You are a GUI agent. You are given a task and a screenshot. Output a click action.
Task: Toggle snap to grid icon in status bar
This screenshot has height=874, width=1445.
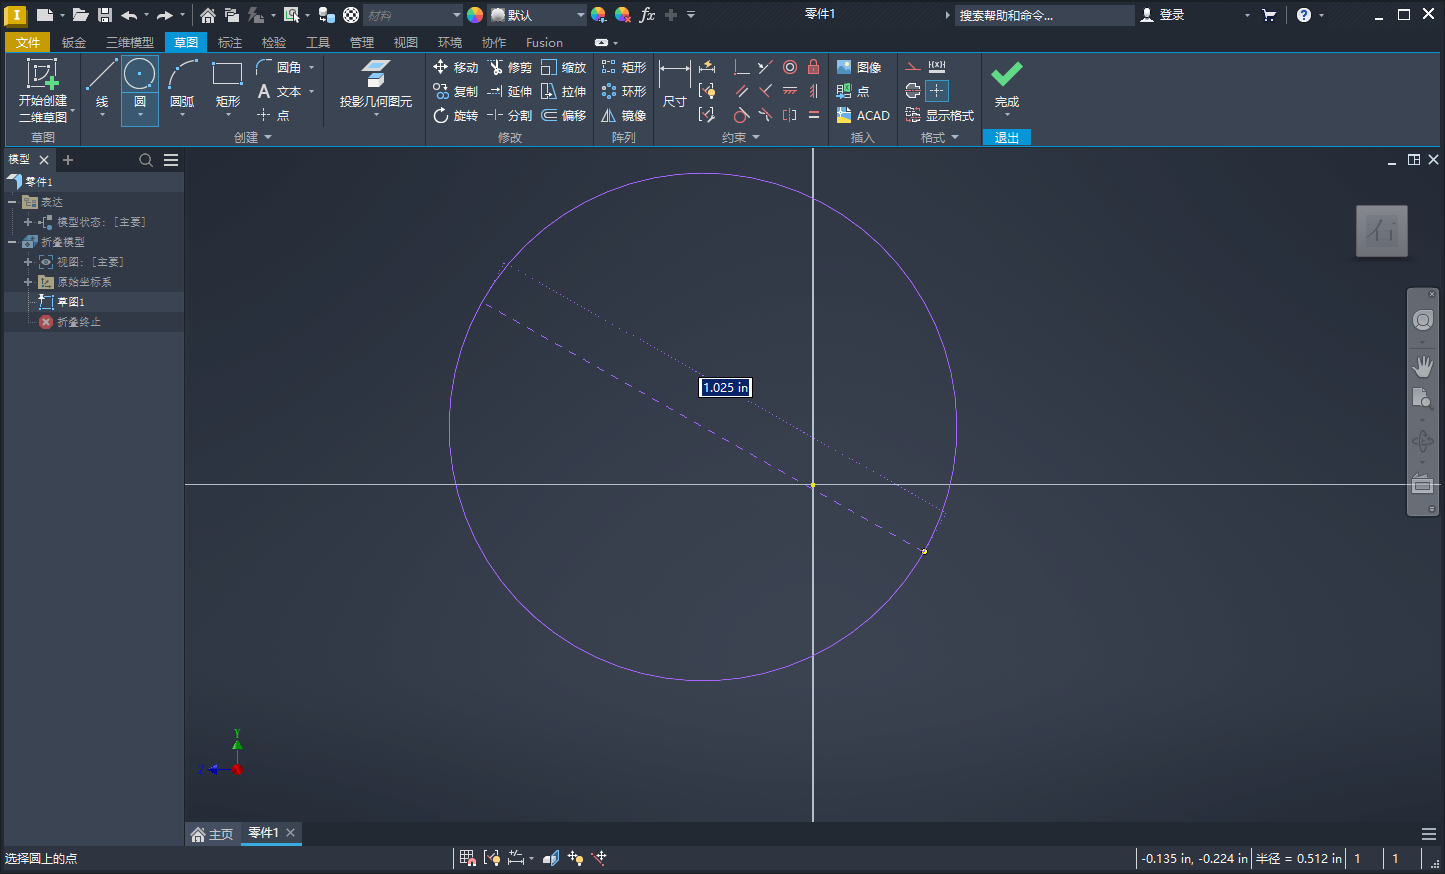[x=467, y=858]
